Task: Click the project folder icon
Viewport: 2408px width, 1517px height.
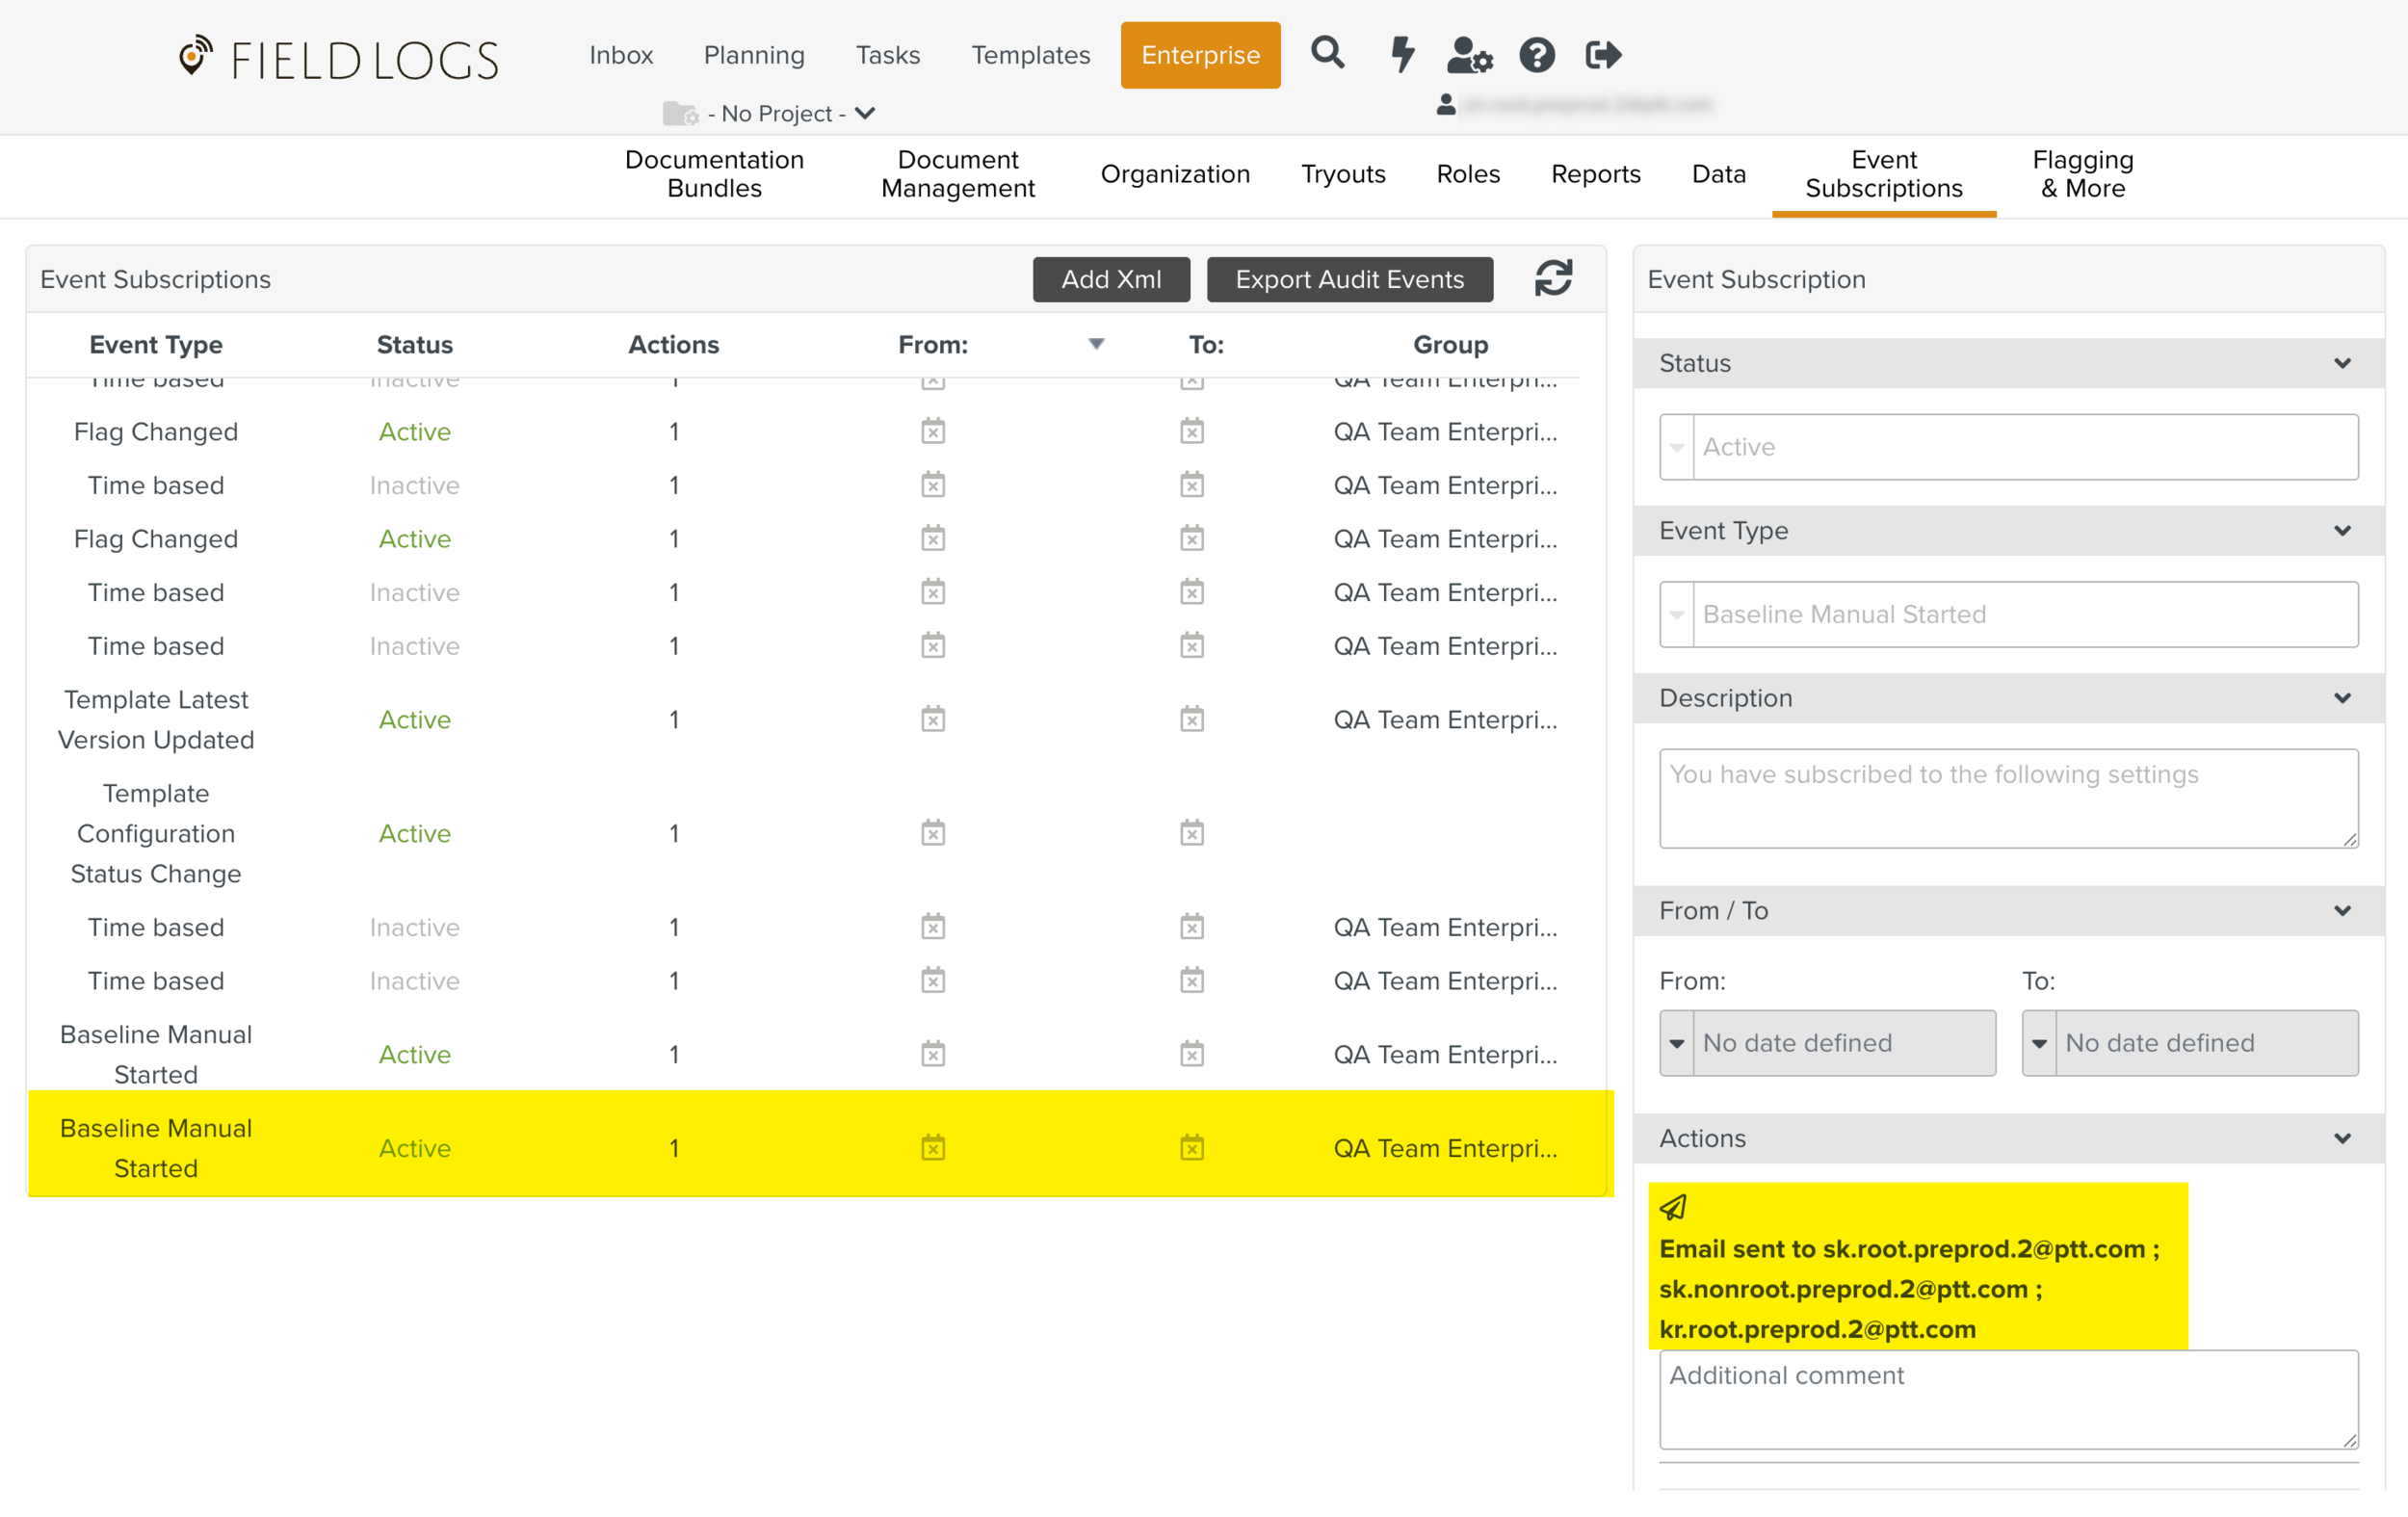Action: [680, 113]
